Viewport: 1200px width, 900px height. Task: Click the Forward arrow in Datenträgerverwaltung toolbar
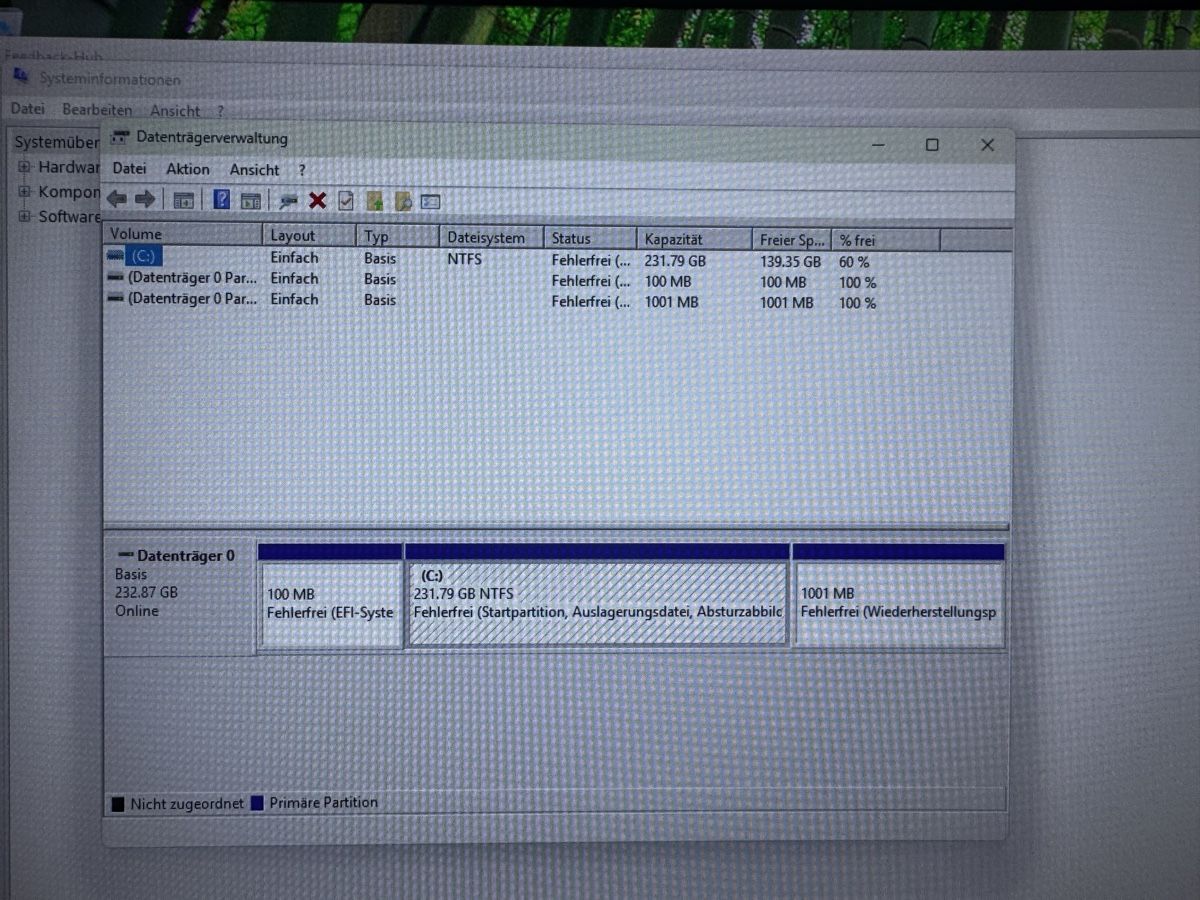(x=145, y=200)
